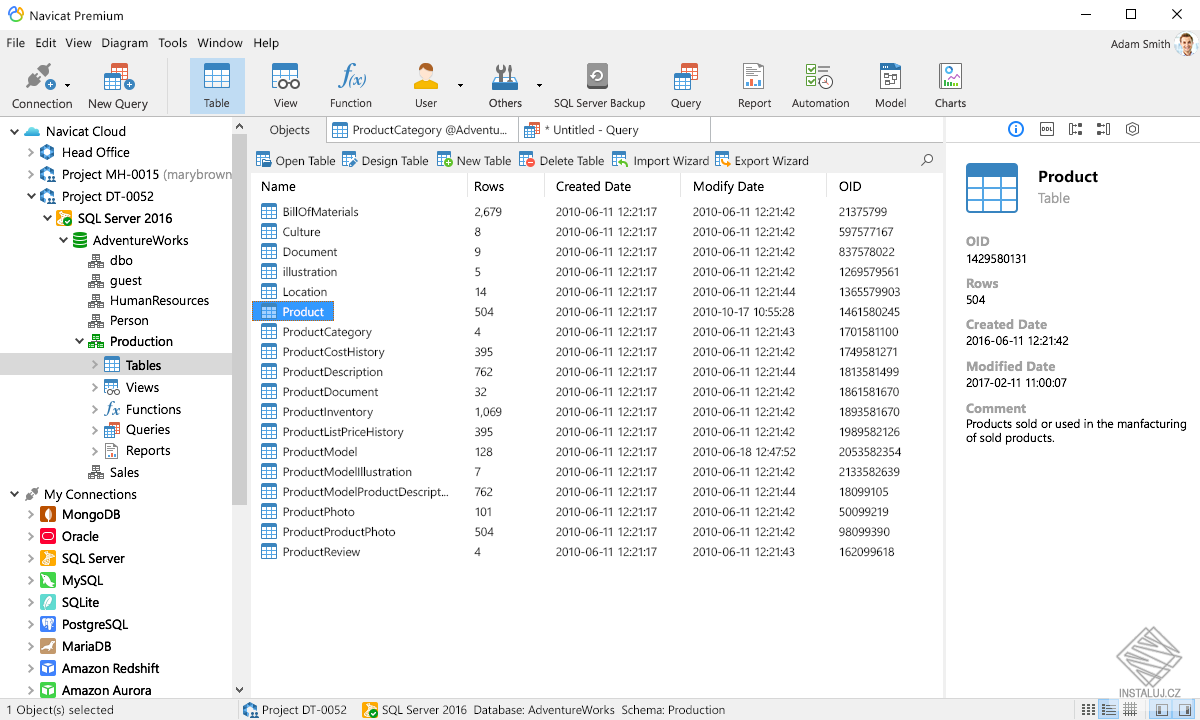Click the hexagon icon in the info panel

[1132, 129]
